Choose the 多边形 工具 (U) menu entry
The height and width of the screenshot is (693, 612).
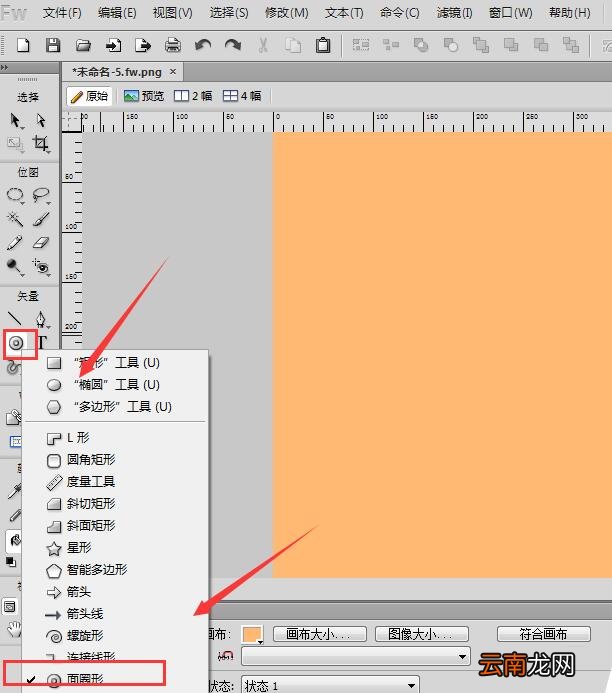pos(115,407)
